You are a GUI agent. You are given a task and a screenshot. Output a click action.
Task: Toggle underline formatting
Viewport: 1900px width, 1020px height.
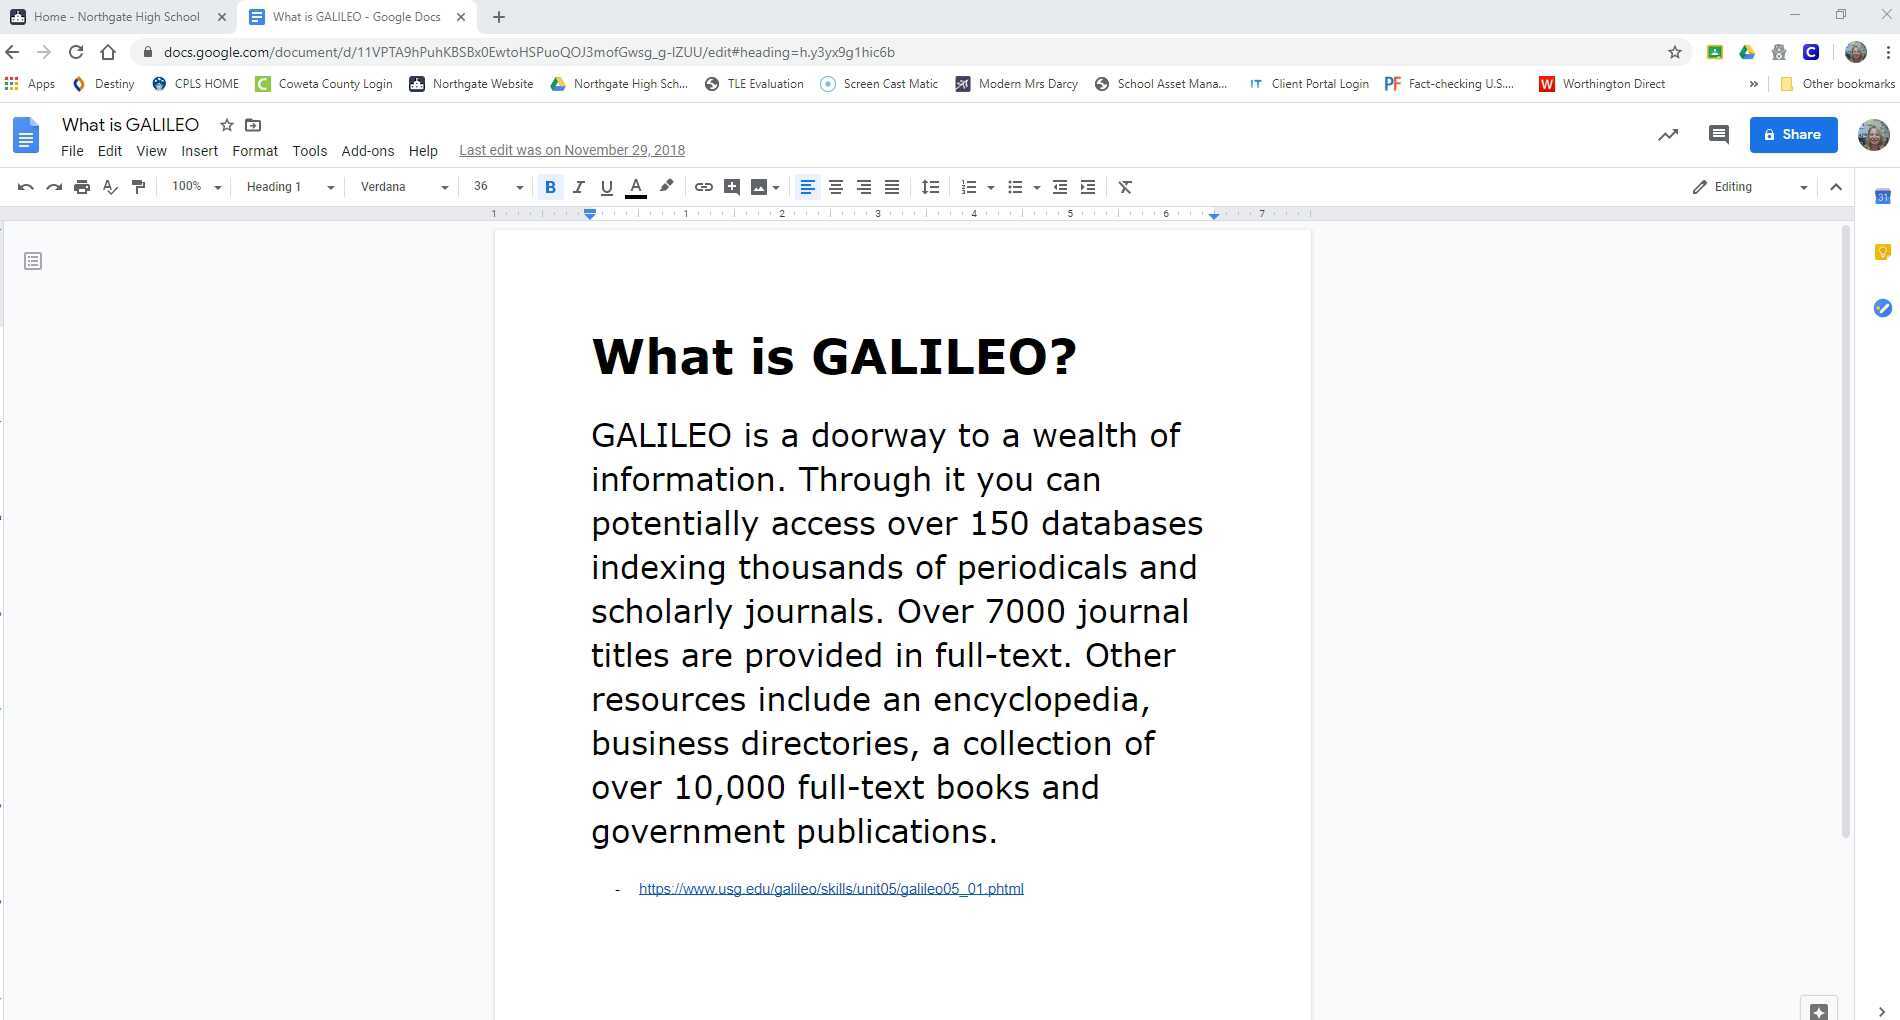coord(606,186)
